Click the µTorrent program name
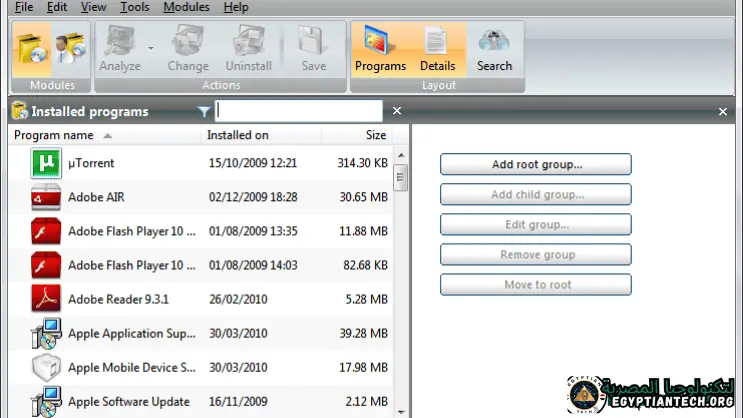The height and width of the screenshot is (418, 743). pos(91,163)
